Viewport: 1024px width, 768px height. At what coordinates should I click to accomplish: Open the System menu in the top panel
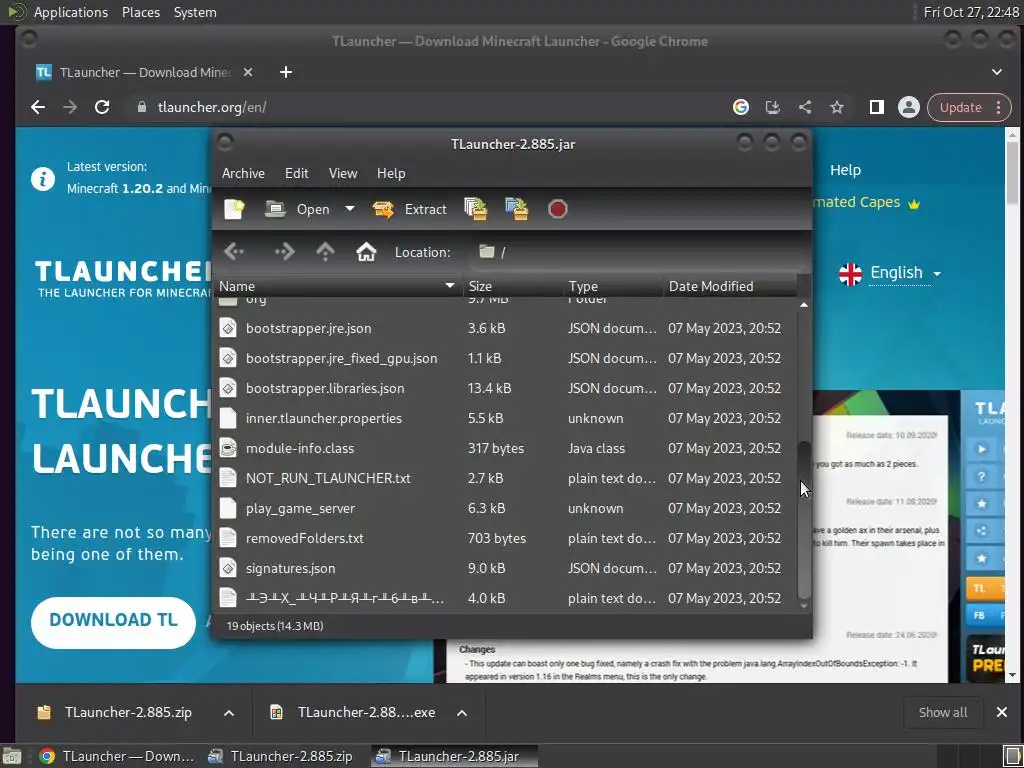point(195,12)
